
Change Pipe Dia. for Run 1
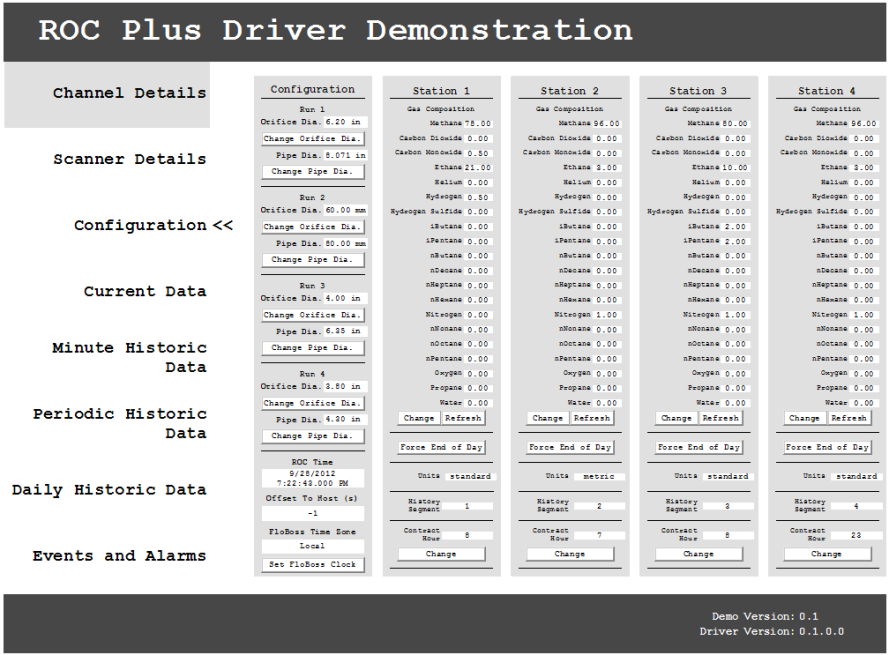click(312, 171)
